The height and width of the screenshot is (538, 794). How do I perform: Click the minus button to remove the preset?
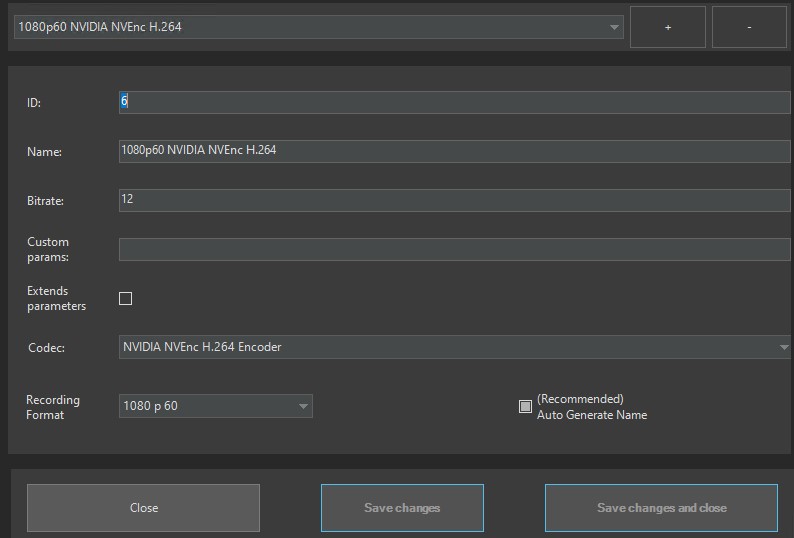(x=749, y=27)
